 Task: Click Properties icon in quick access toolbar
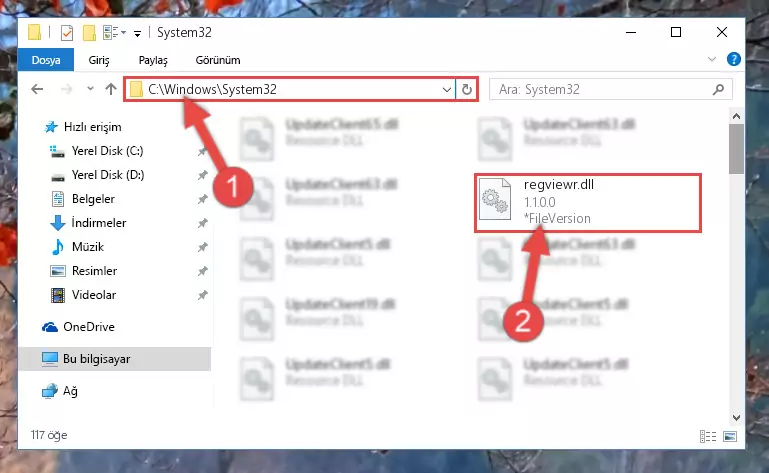click(x=67, y=33)
